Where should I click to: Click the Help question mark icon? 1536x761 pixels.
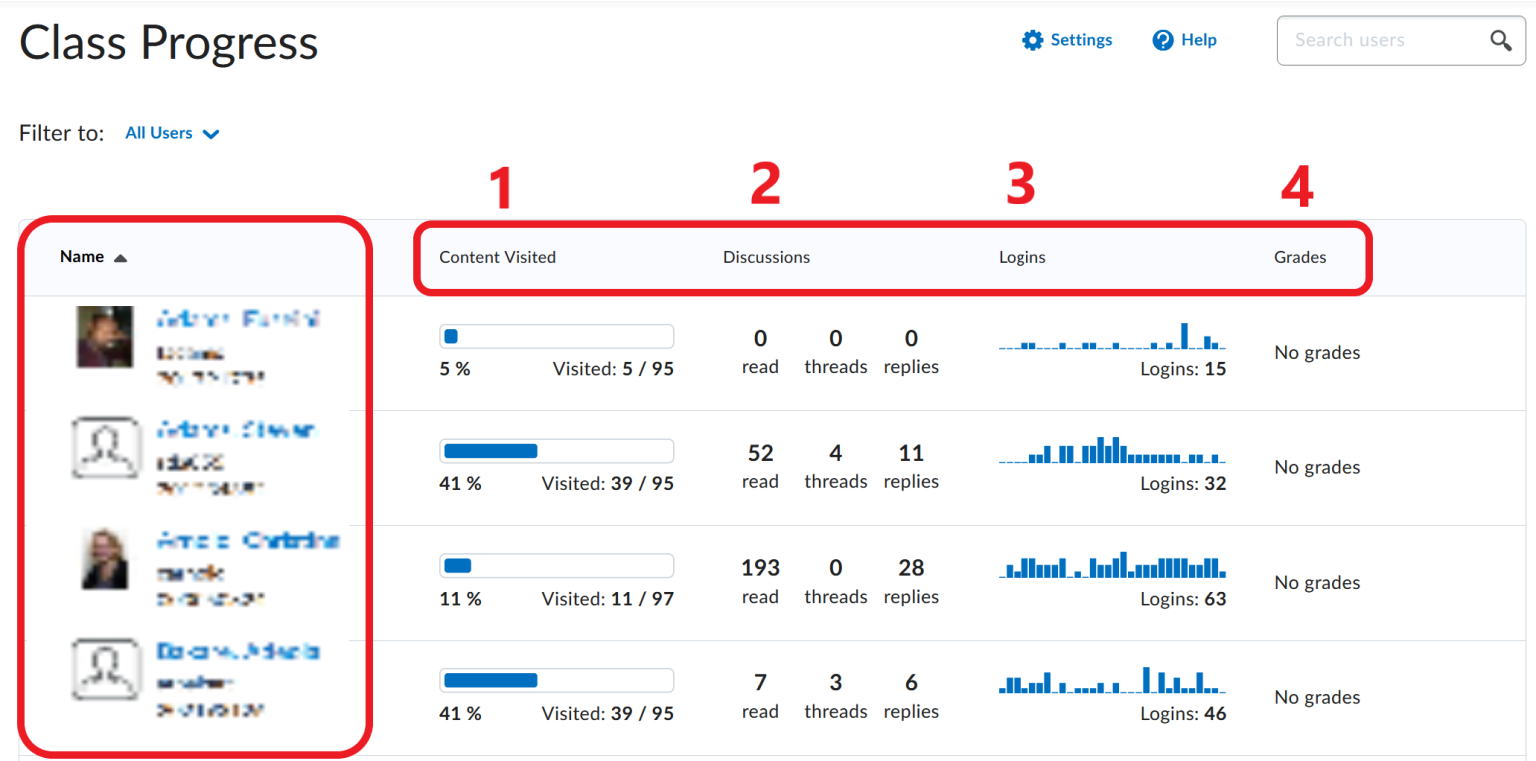coord(1161,40)
